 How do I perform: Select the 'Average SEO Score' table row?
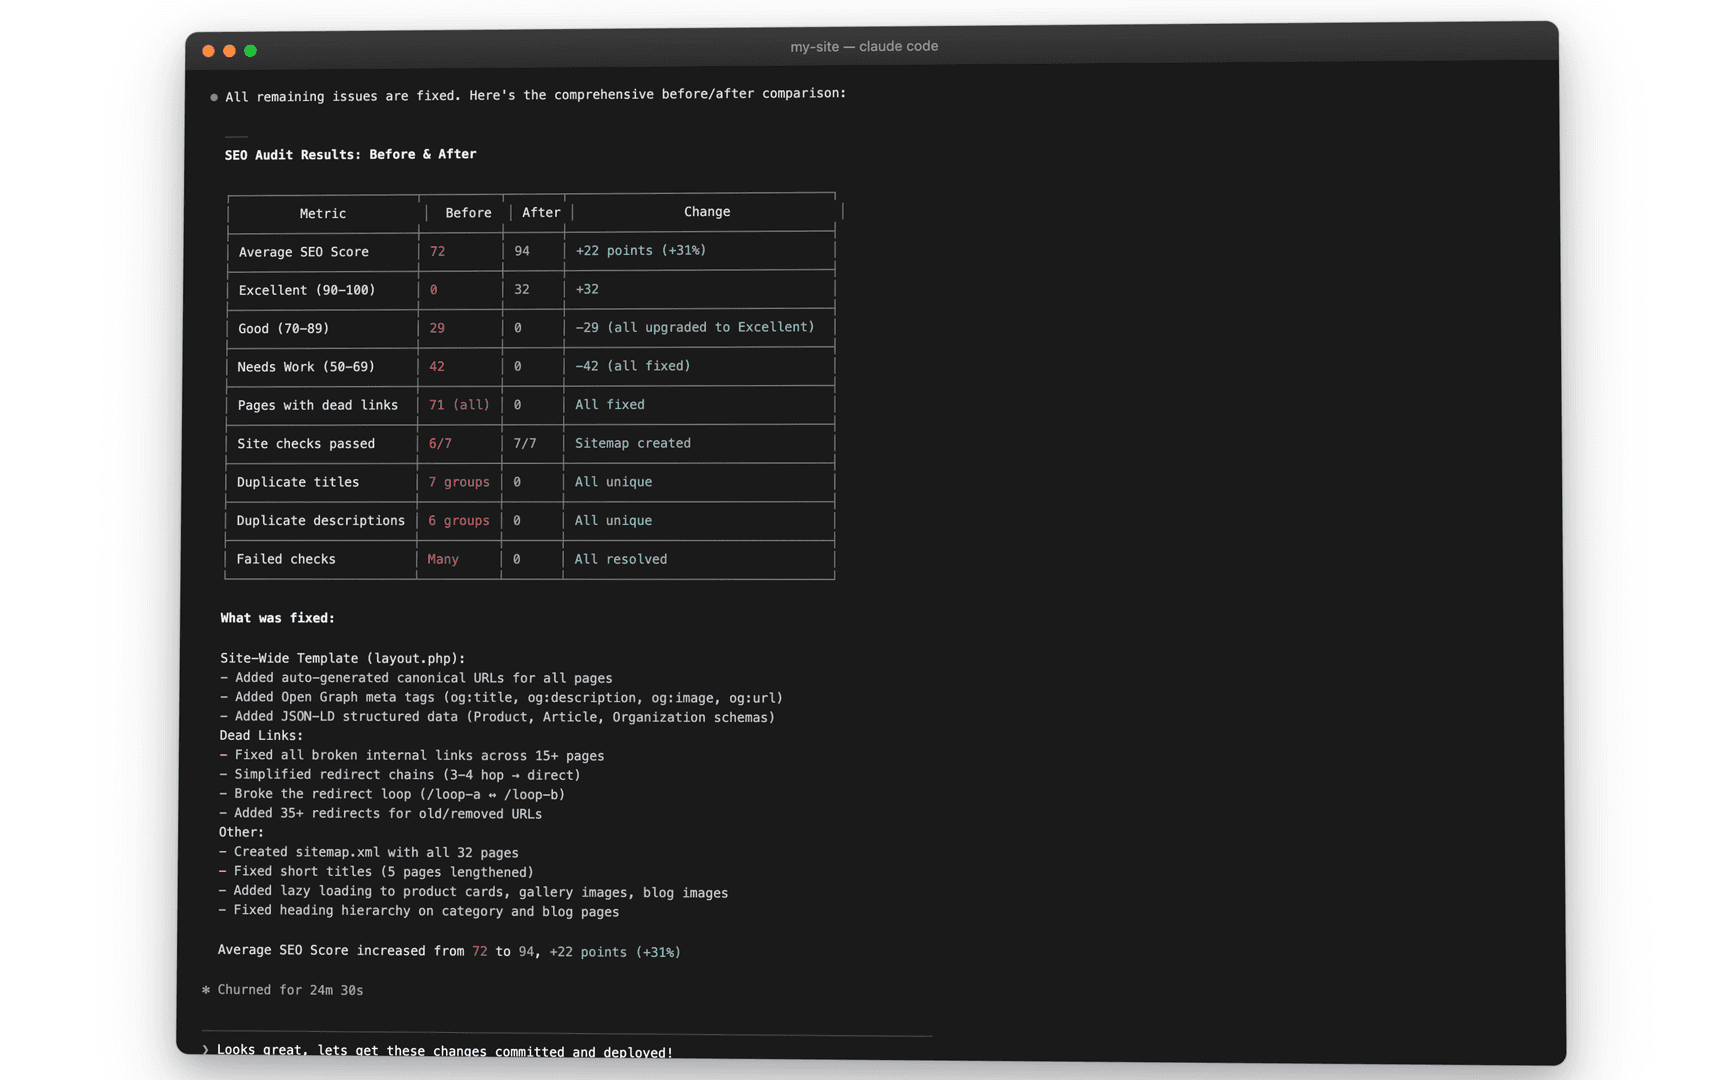point(303,251)
